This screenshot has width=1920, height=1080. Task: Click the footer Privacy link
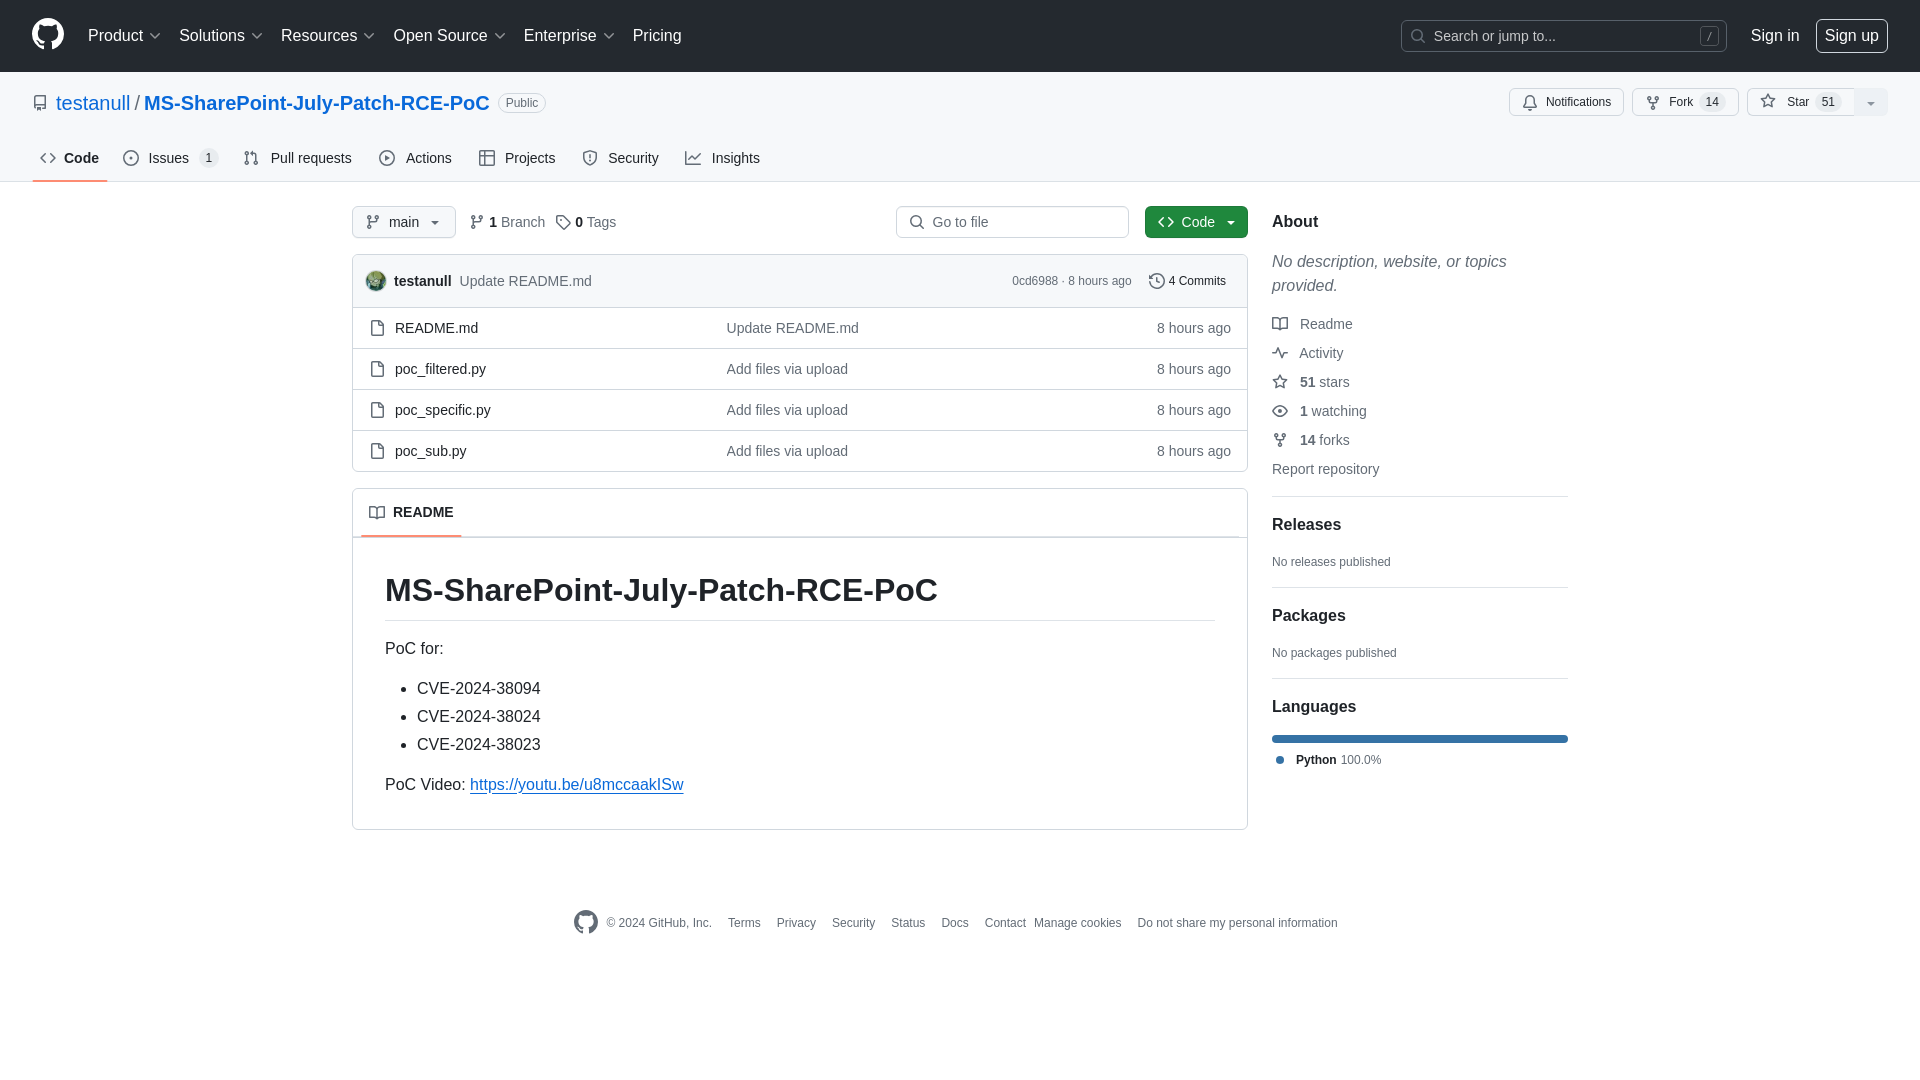click(796, 923)
